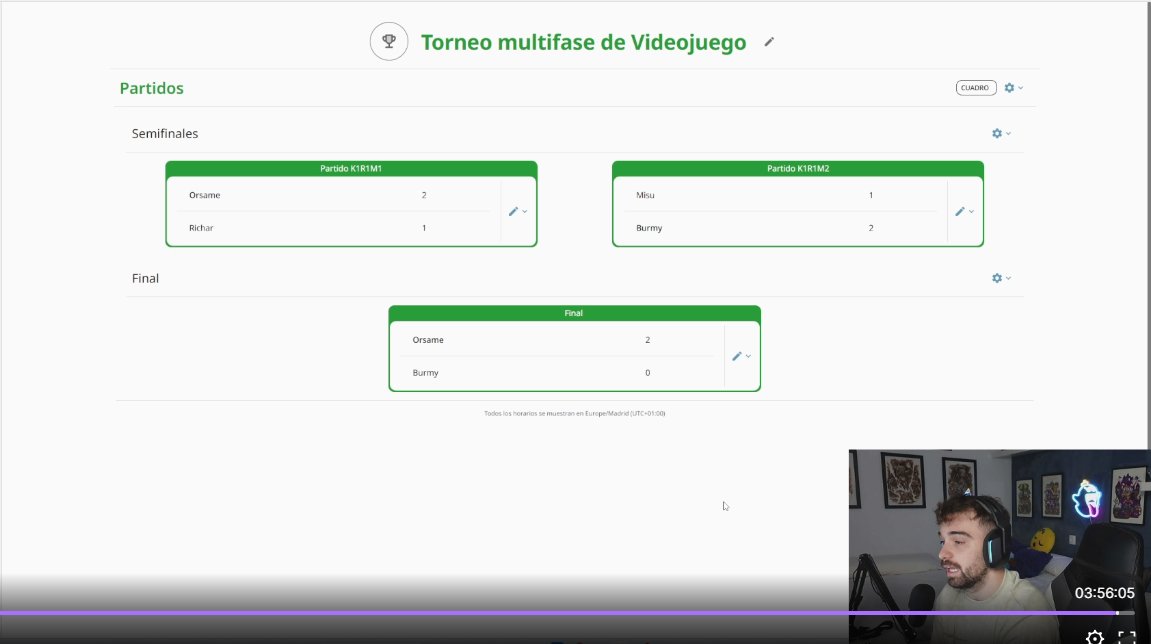
Task: Click Burmy's Final score of 0
Action: 647,373
